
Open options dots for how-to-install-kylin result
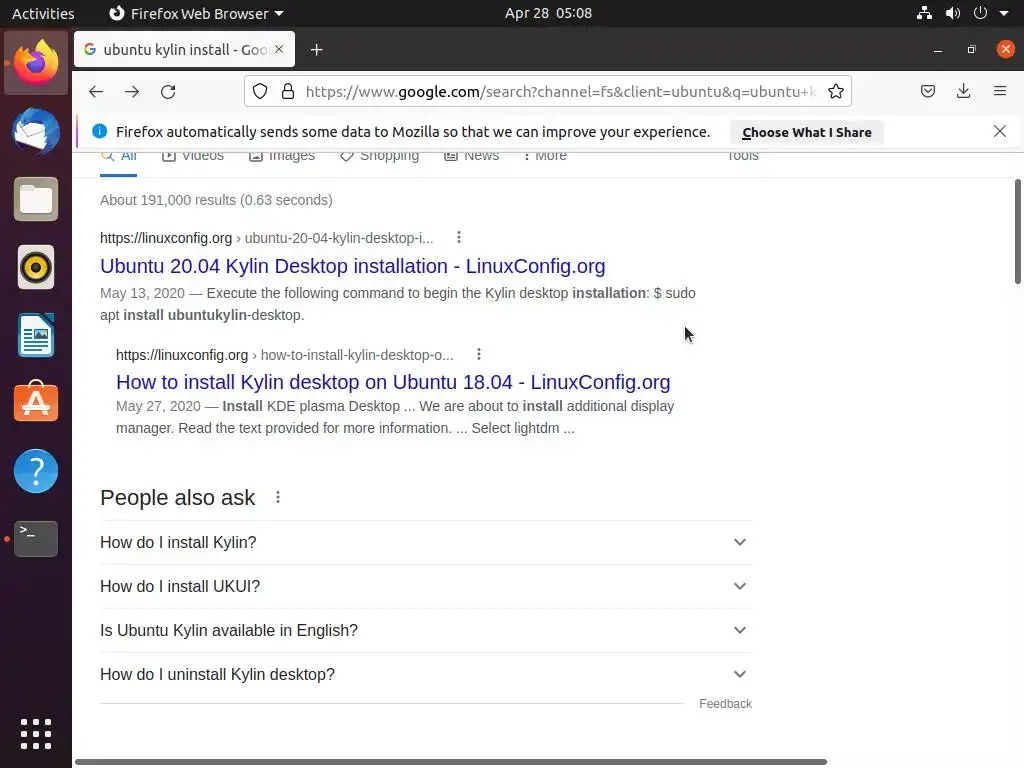479,354
